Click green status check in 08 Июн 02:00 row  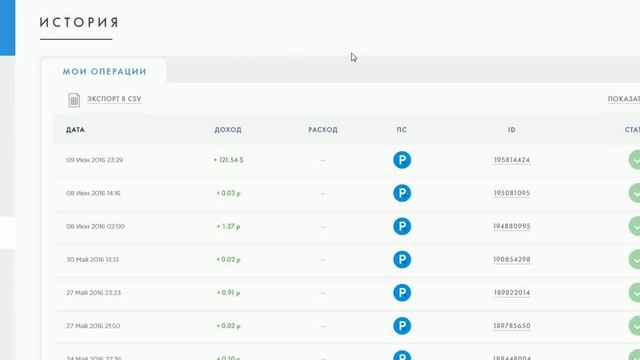[634, 226]
